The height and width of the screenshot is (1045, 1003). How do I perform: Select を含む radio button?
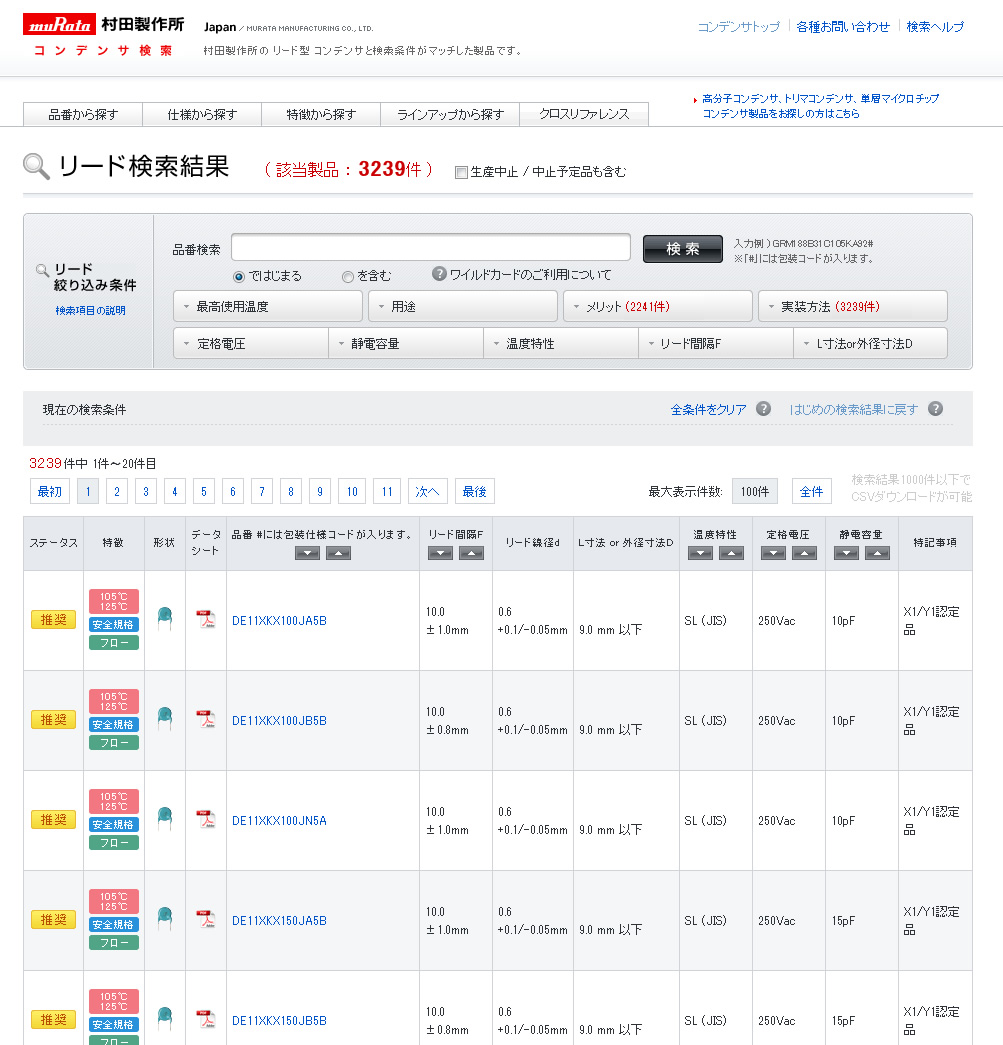pos(347,277)
